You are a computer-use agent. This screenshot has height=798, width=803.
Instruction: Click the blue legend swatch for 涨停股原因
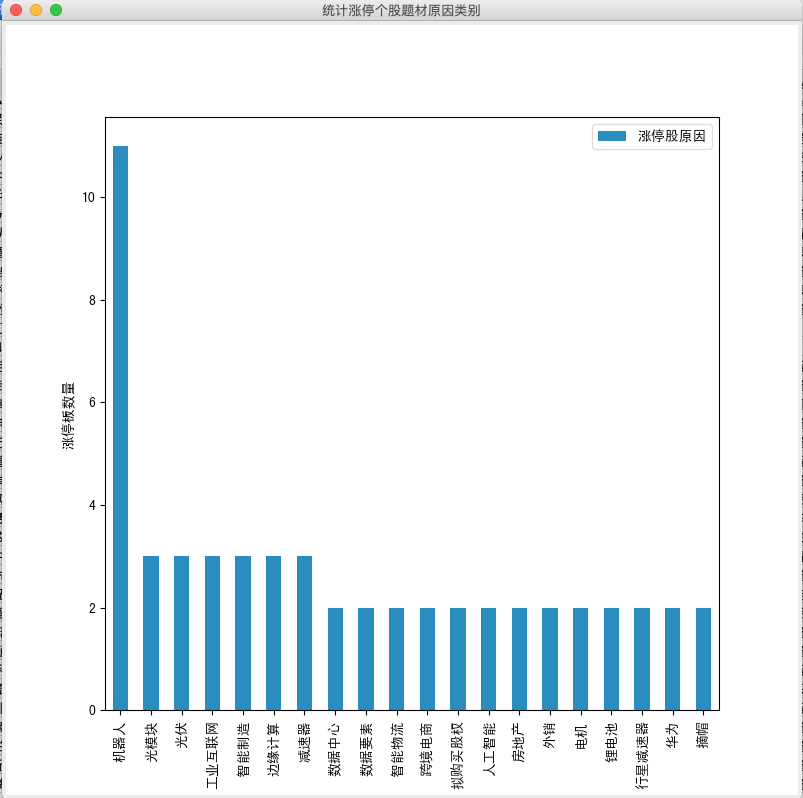(611, 136)
